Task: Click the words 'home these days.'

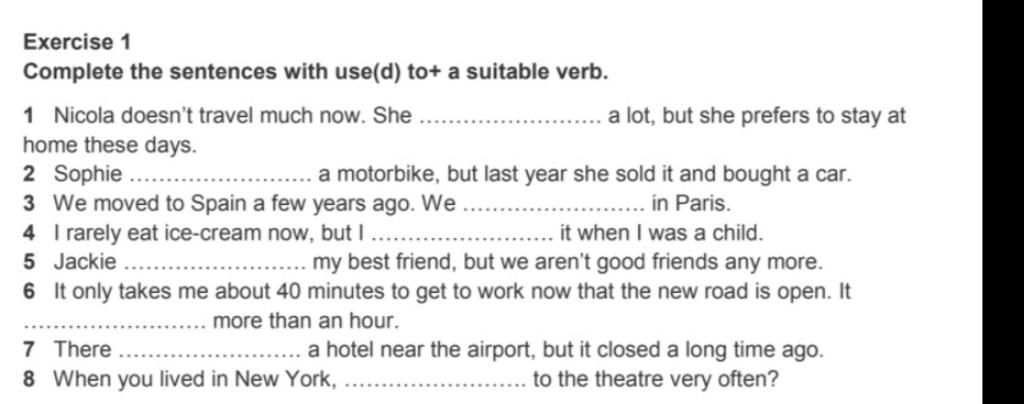Action: click(110, 146)
